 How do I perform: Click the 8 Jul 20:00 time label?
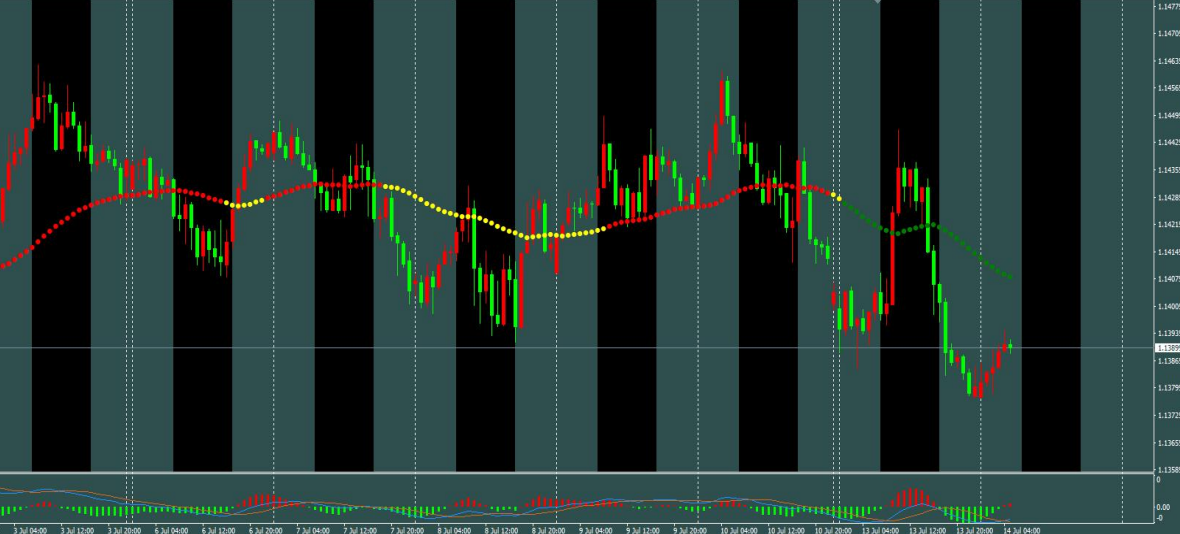549,530
